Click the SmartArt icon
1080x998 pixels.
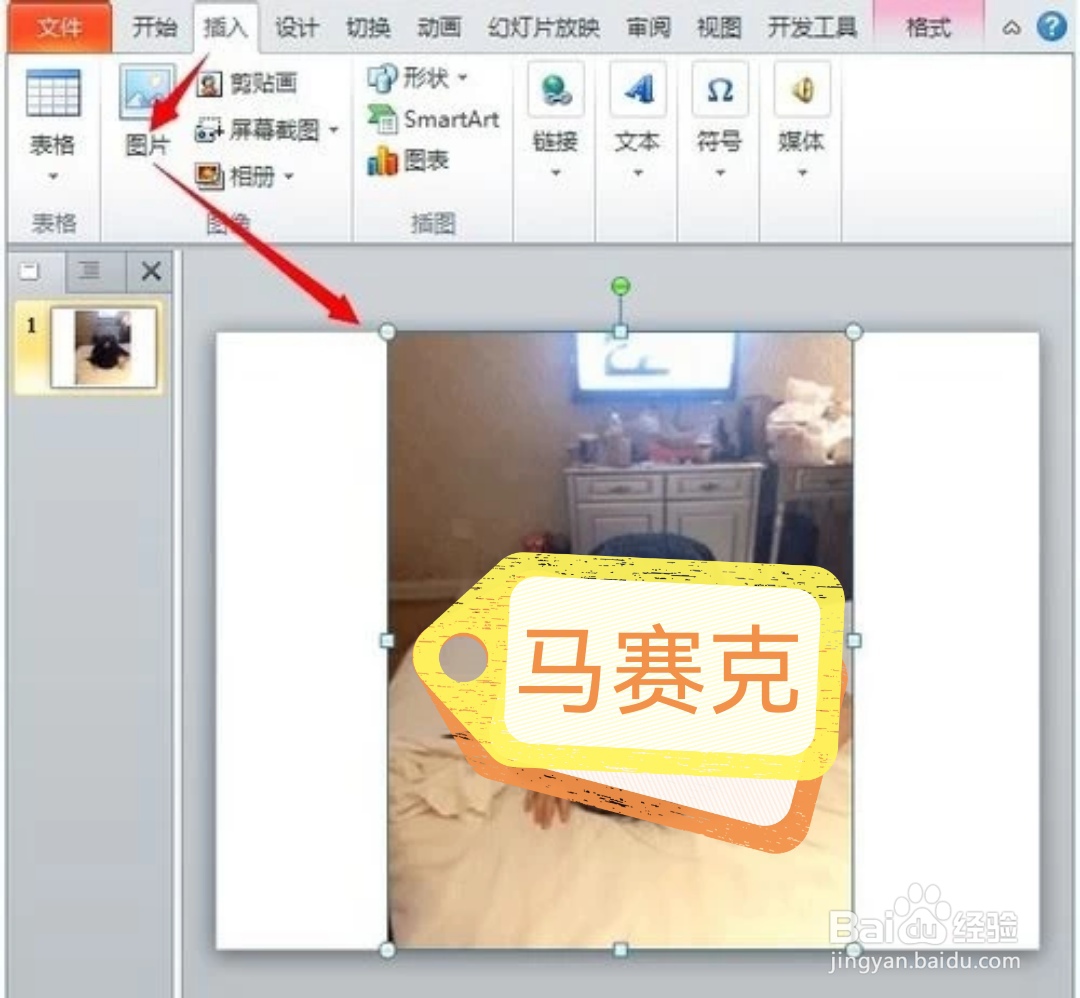click(x=382, y=119)
